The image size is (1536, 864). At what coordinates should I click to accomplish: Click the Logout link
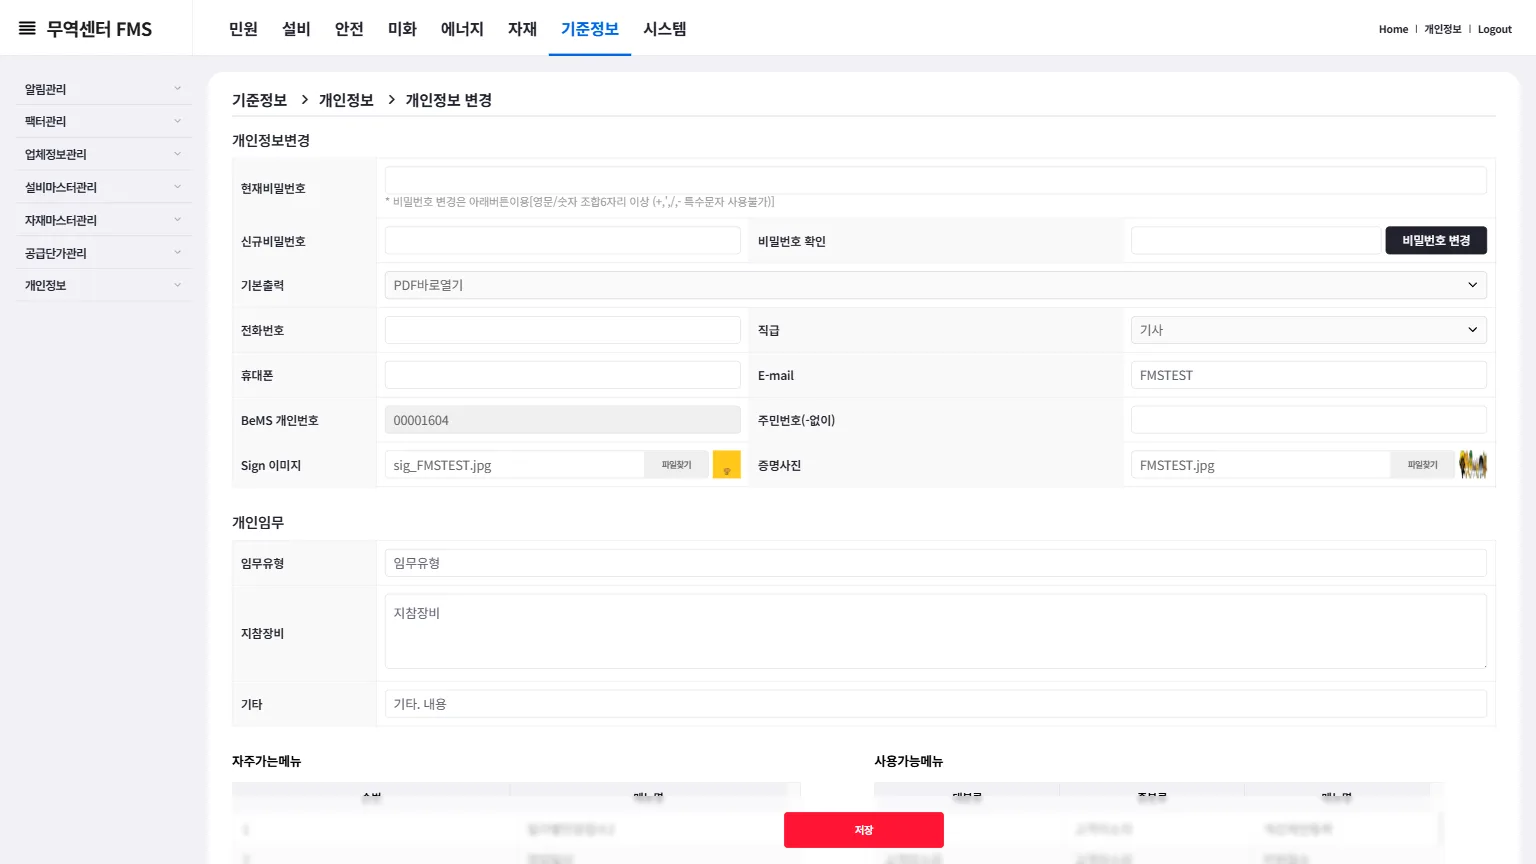pos(1495,29)
